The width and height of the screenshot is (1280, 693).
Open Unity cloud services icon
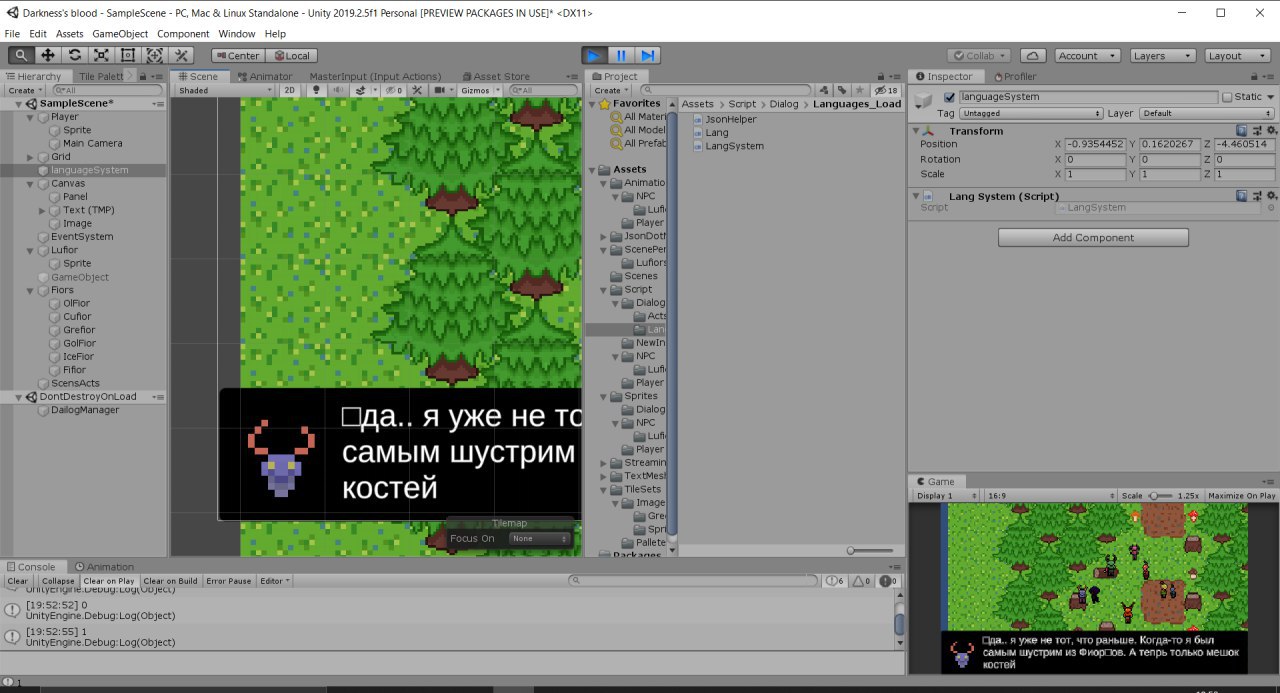click(1033, 56)
